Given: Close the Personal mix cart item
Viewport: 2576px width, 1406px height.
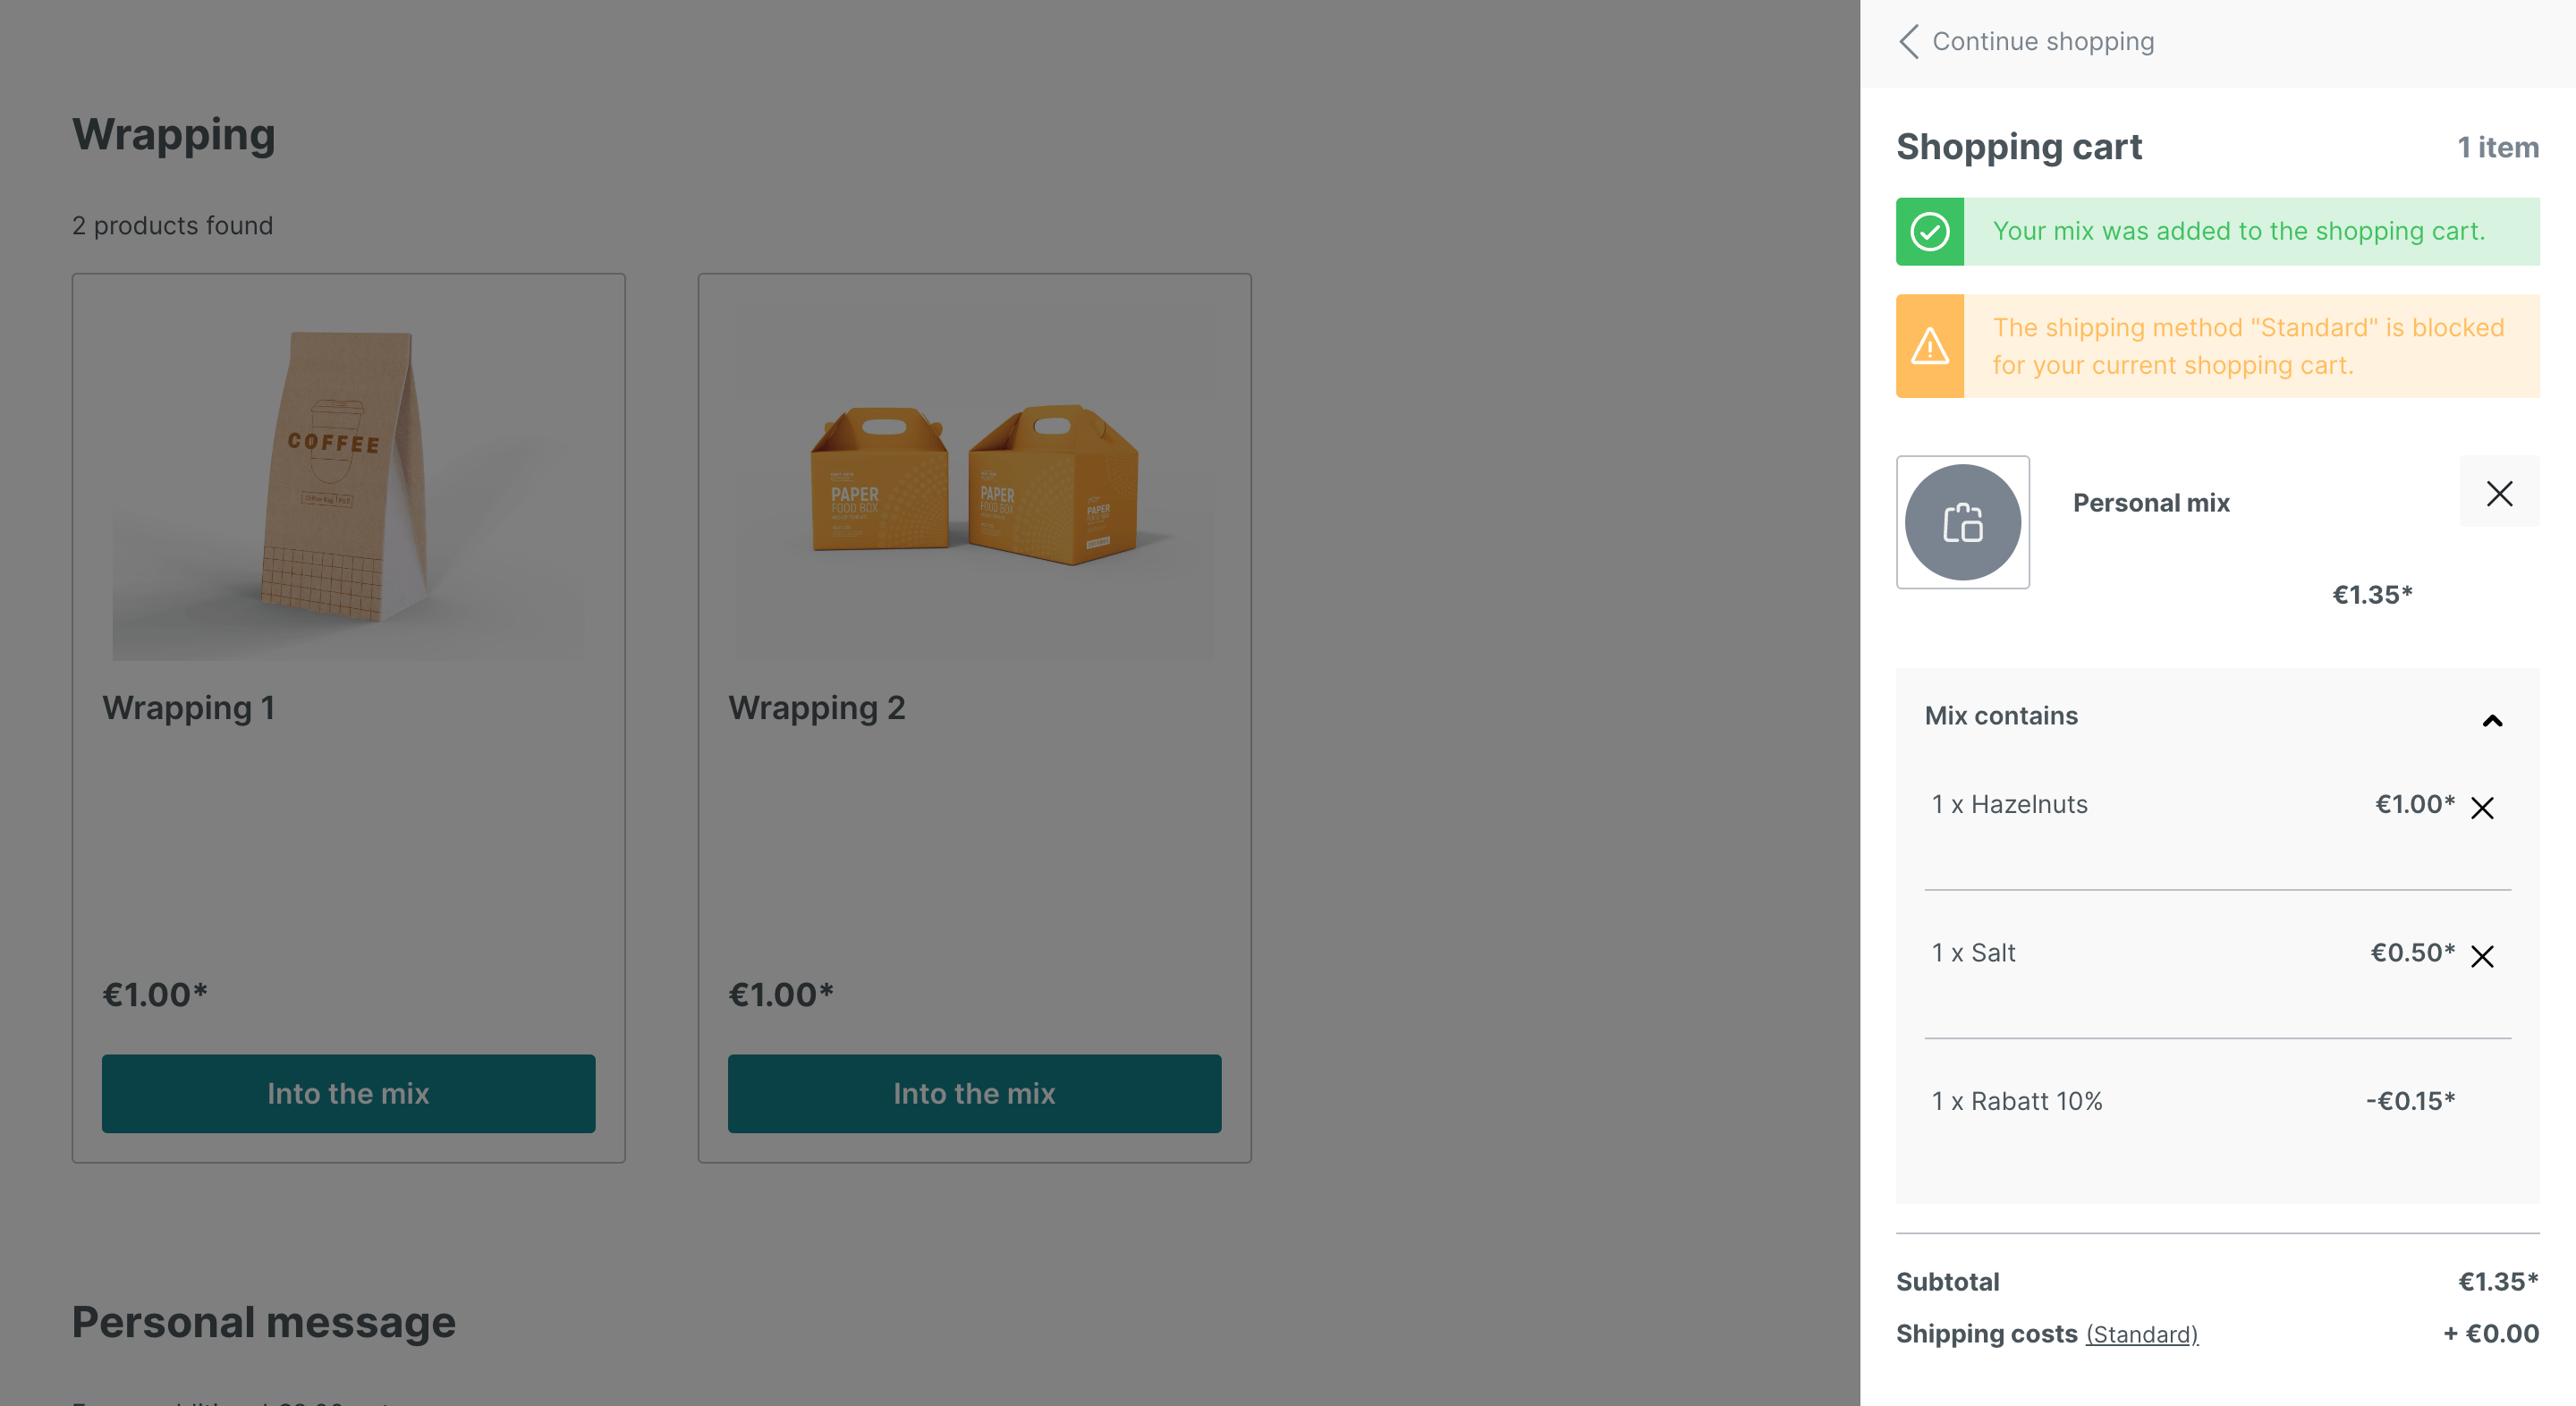Looking at the screenshot, I should pyautogui.click(x=2500, y=494).
